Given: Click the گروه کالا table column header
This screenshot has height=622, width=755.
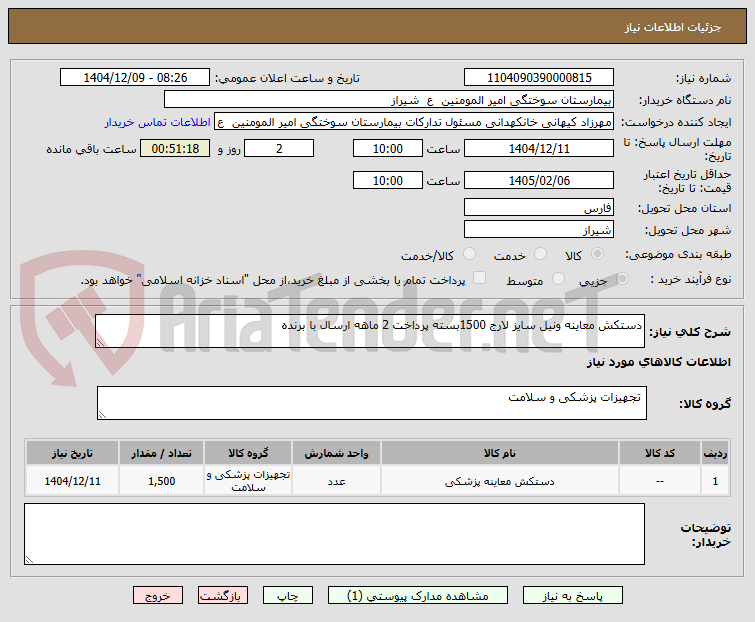Looking at the screenshot, I should click(x=248, y=453).
